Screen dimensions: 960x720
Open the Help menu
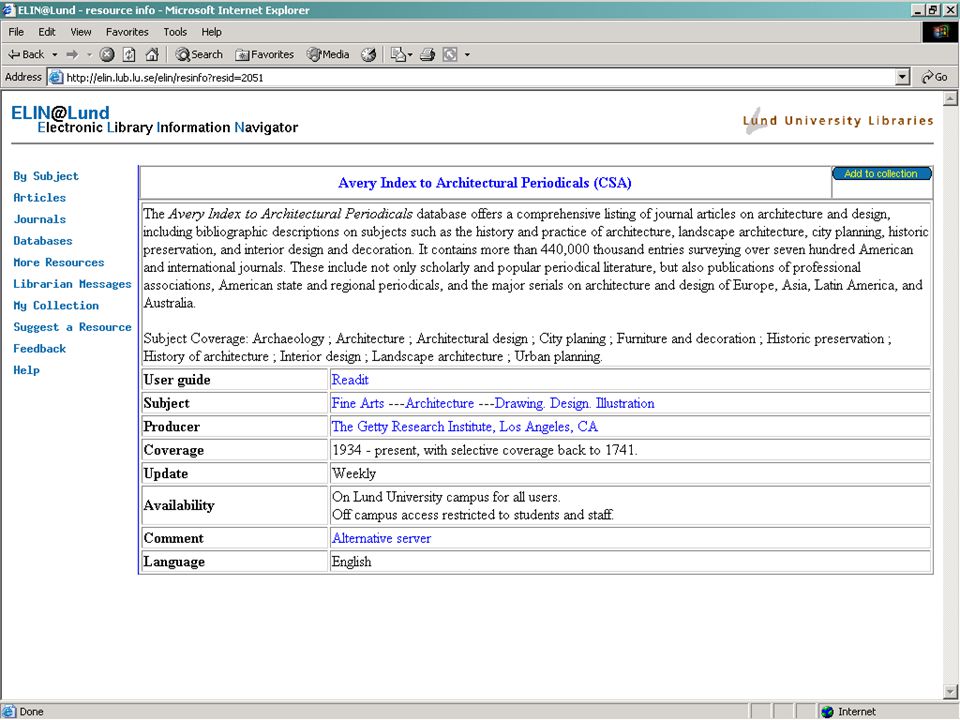[211, 32]
